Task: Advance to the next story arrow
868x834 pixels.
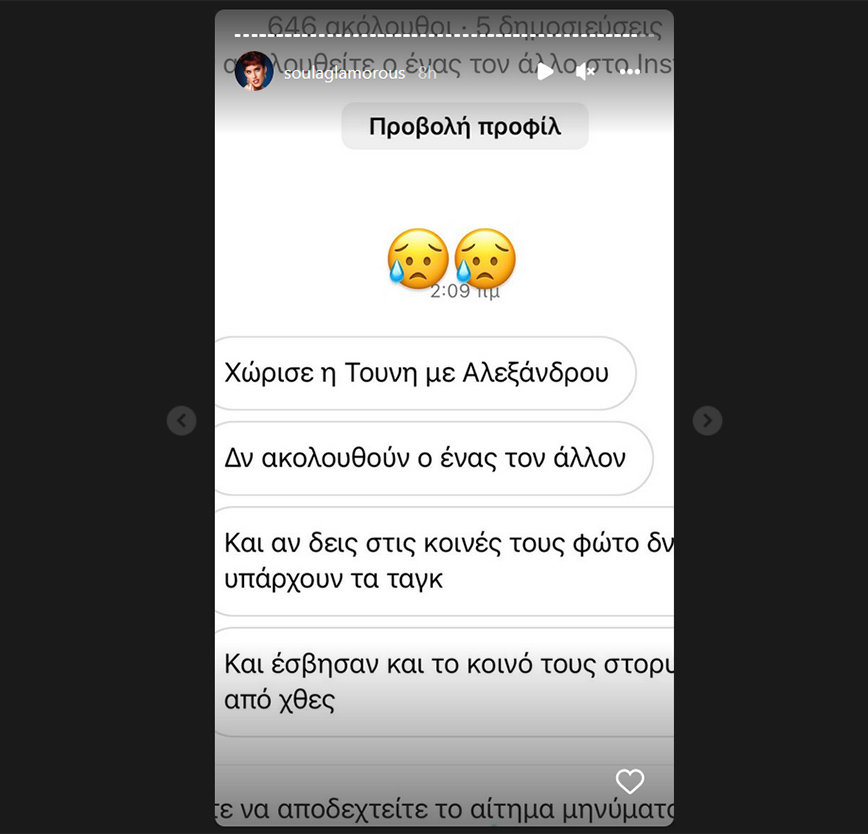Action: (x=707, y=421)
